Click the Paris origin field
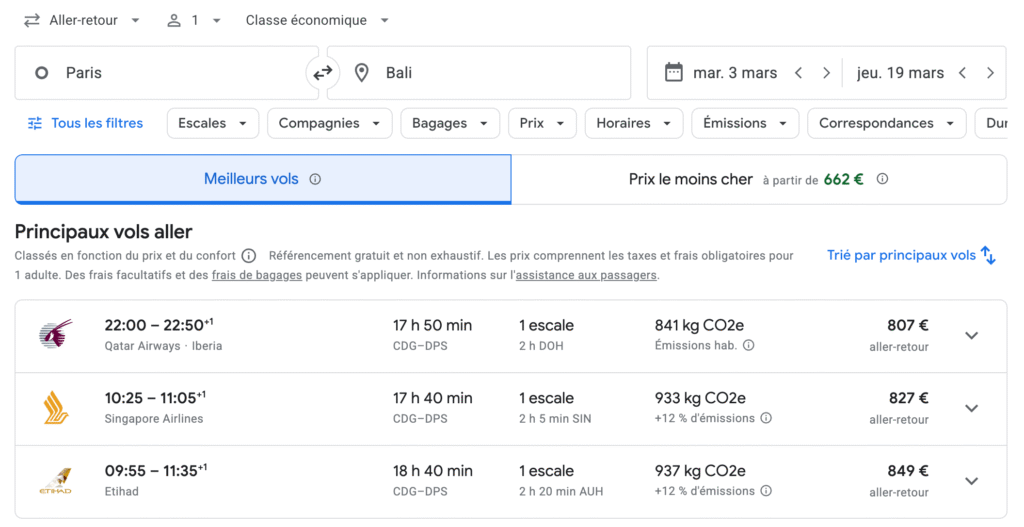 [x=167, y=72]
